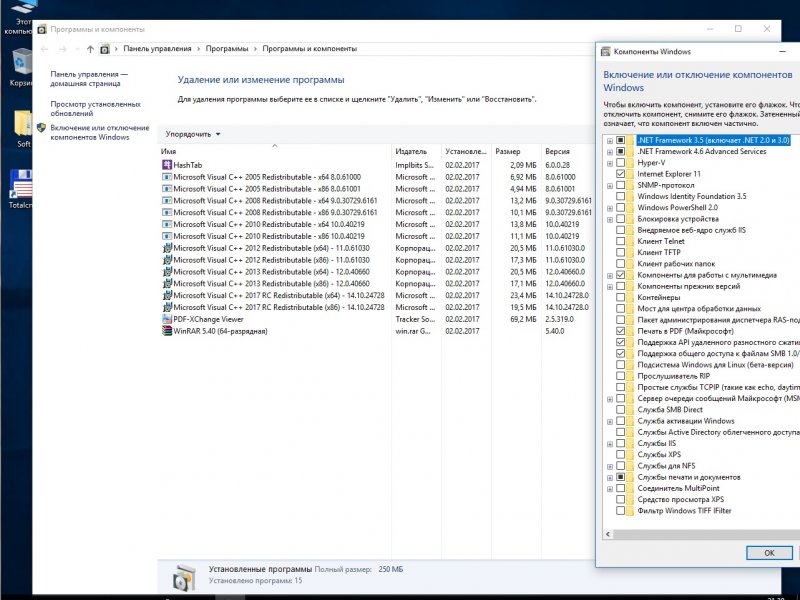Click scrollbar left arrow in components list
Screen dimensions: 800x600
pyautogui.click(x=608, y=534)
